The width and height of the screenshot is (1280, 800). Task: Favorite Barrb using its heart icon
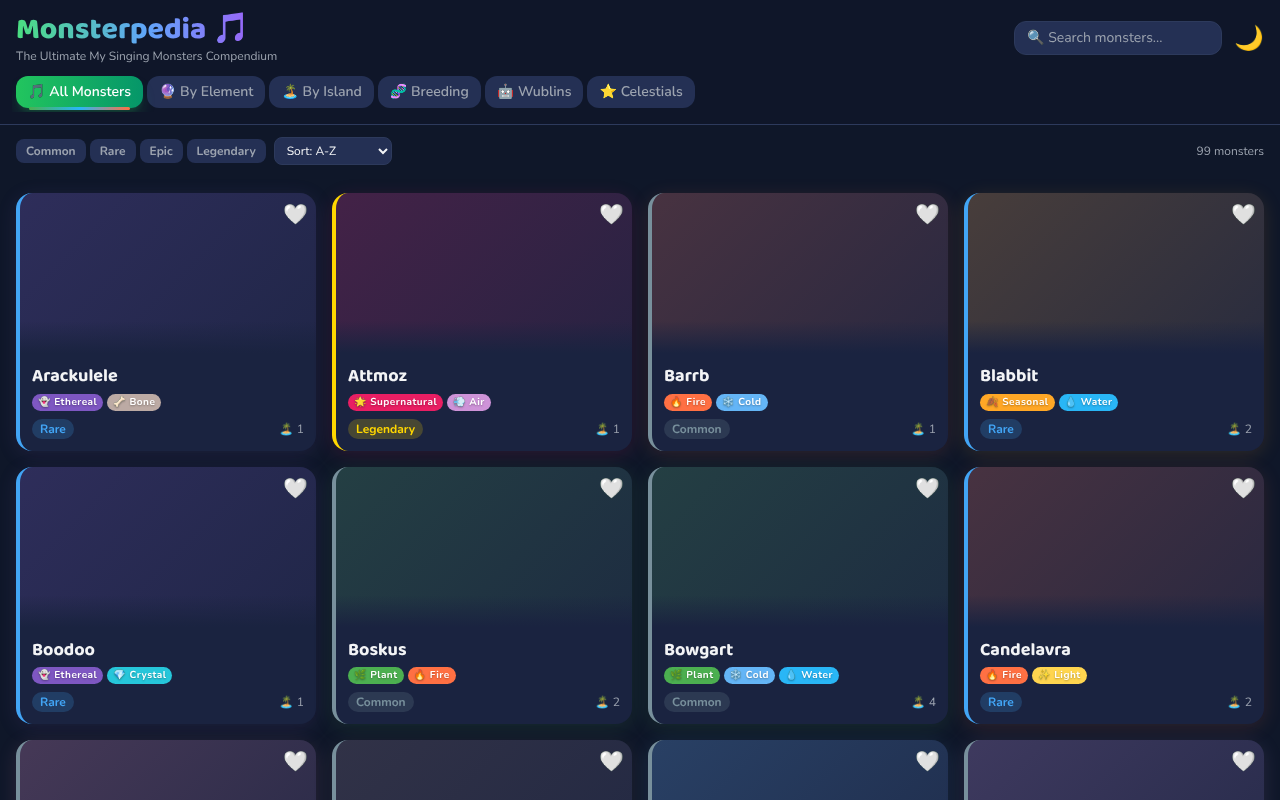point(927,214)
